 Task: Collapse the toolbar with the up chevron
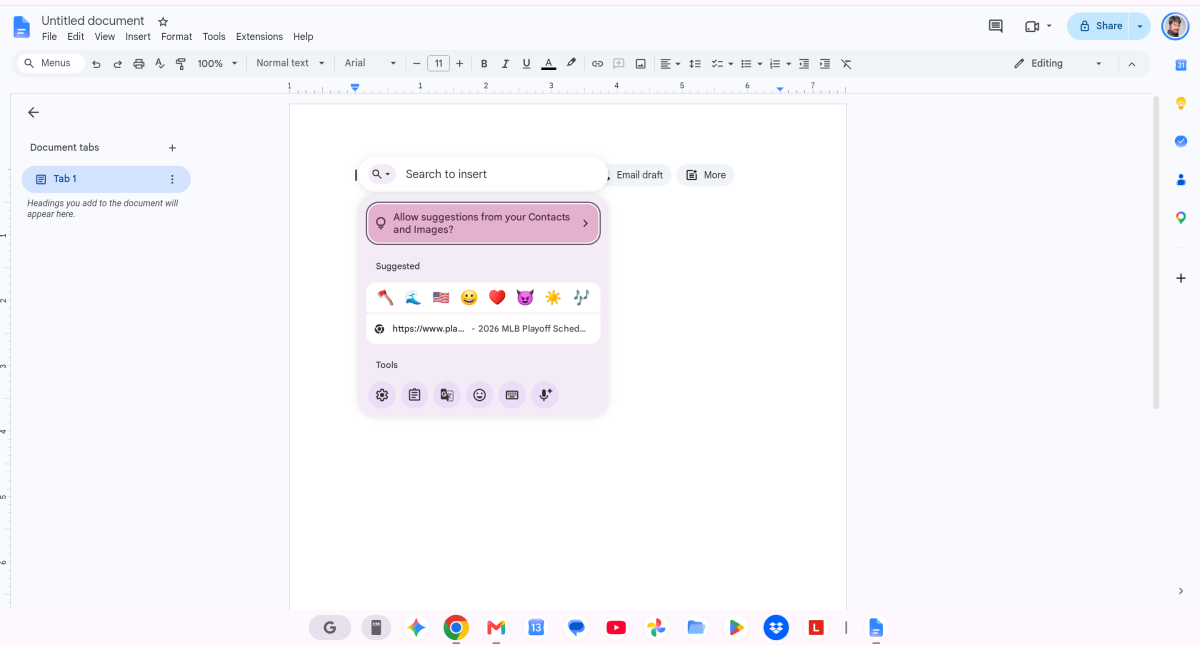click(x=1132, y=63)
